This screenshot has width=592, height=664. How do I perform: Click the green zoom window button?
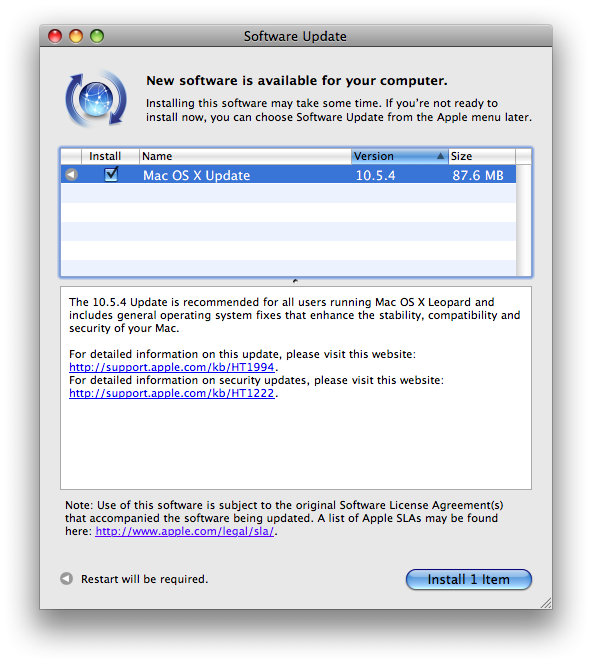point(97,36)
